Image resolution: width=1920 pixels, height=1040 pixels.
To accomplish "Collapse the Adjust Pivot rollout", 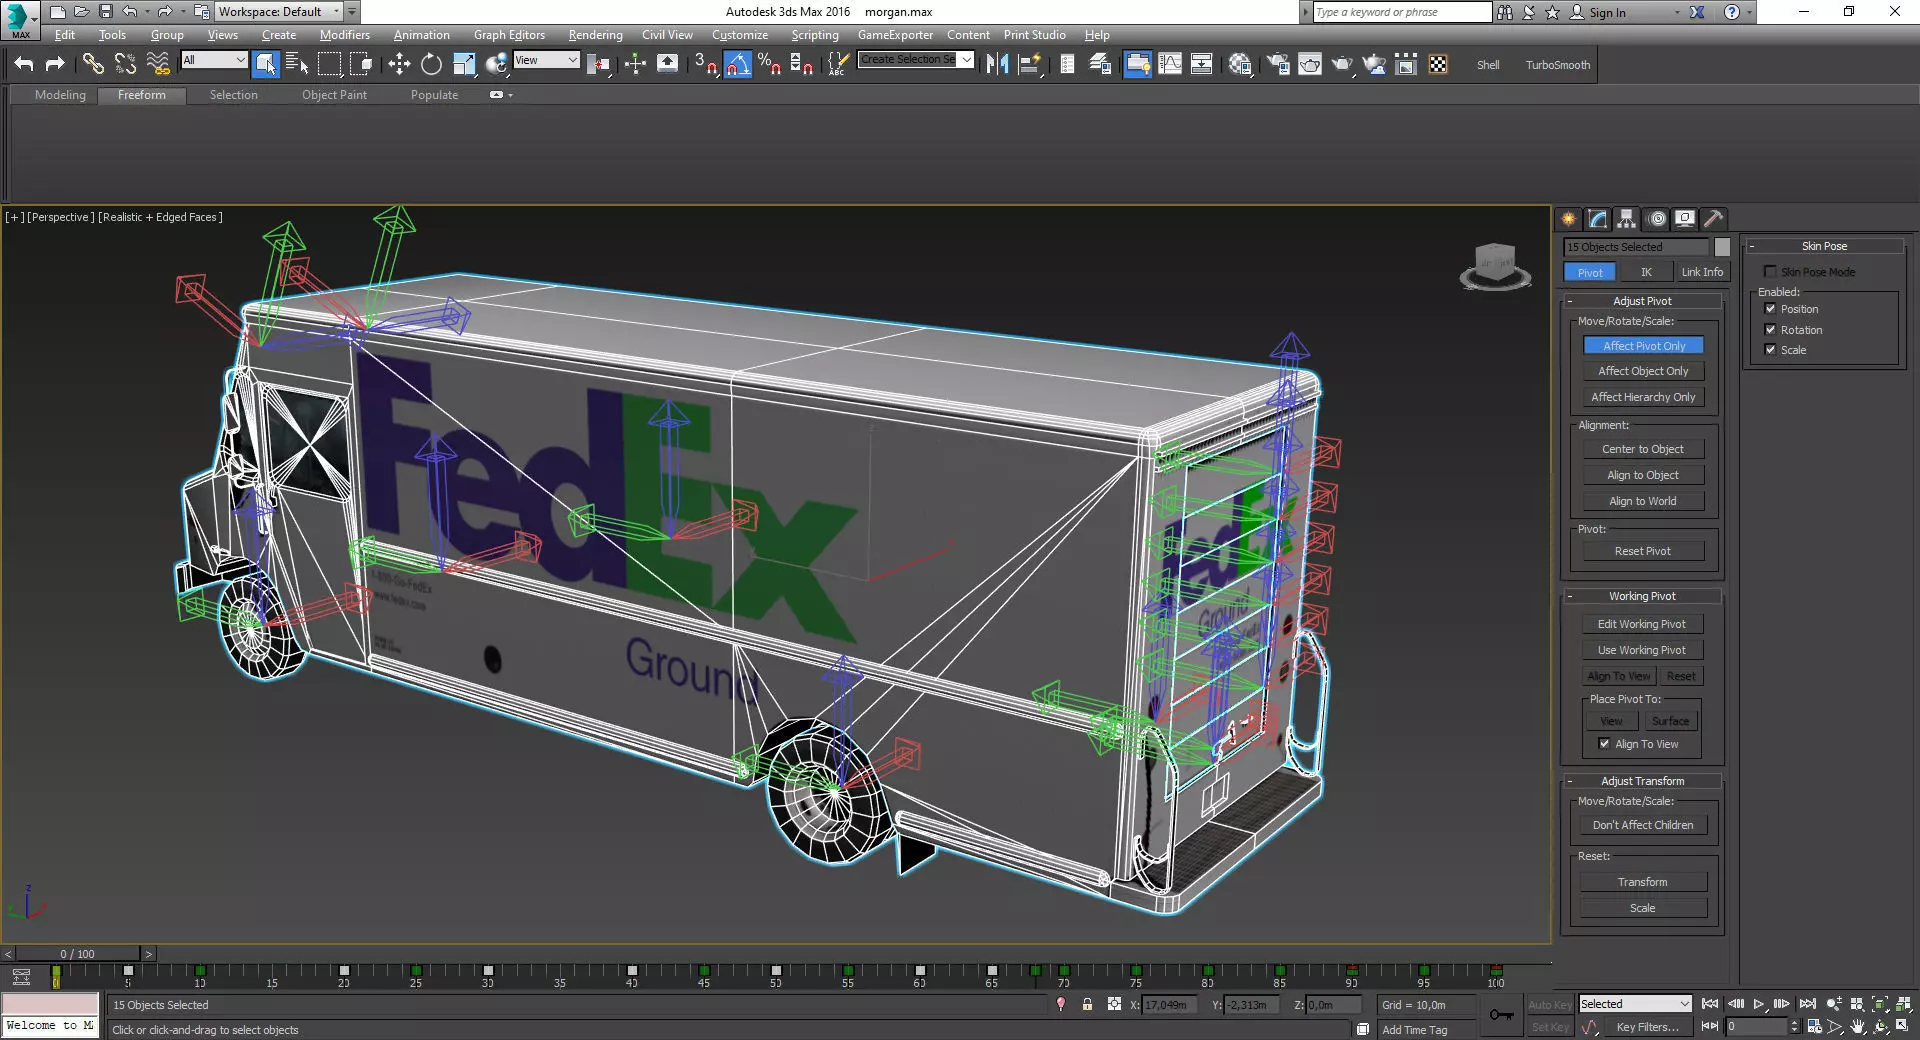I will pyautogui.click(x=1642, y=301).
